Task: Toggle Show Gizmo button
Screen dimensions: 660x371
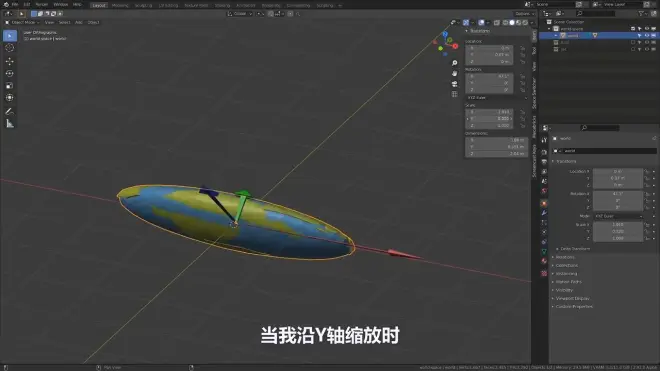Action: [466, 23]
